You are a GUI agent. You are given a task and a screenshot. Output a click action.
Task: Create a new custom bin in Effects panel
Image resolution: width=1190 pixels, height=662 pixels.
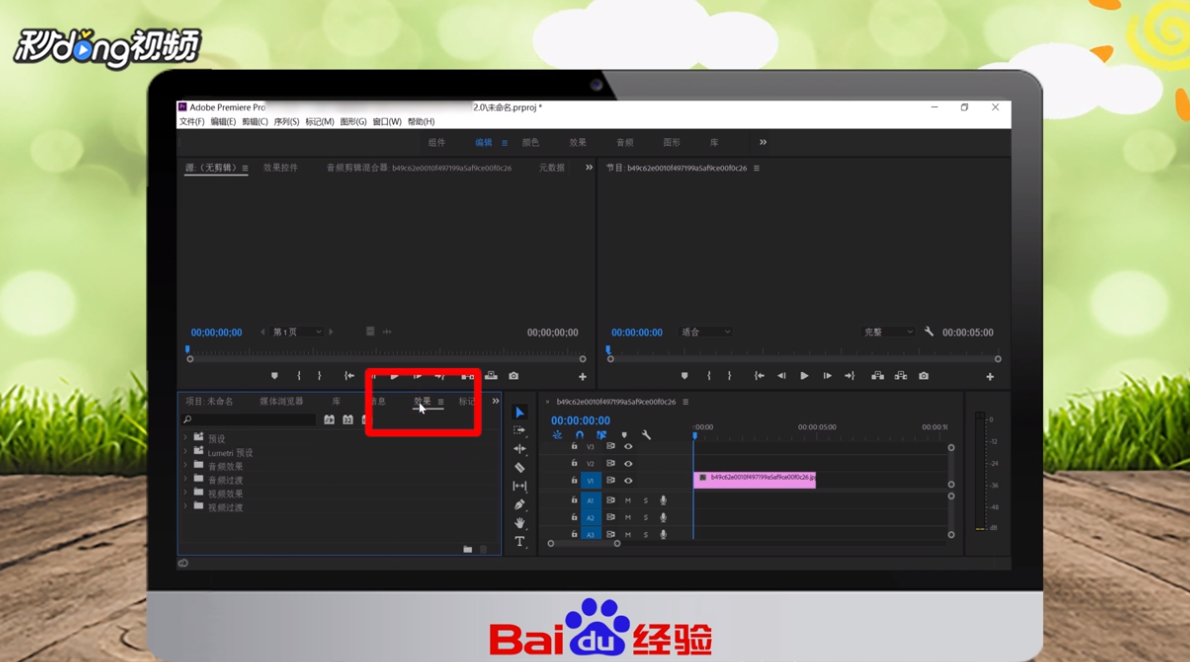coord(468,549)
